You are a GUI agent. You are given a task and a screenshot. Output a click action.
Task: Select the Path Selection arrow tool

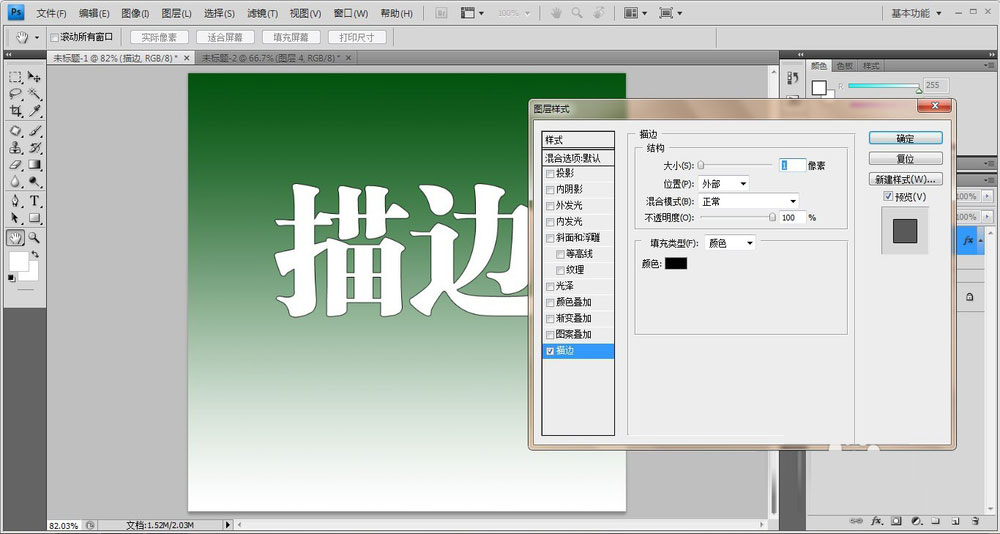point(15,219)
